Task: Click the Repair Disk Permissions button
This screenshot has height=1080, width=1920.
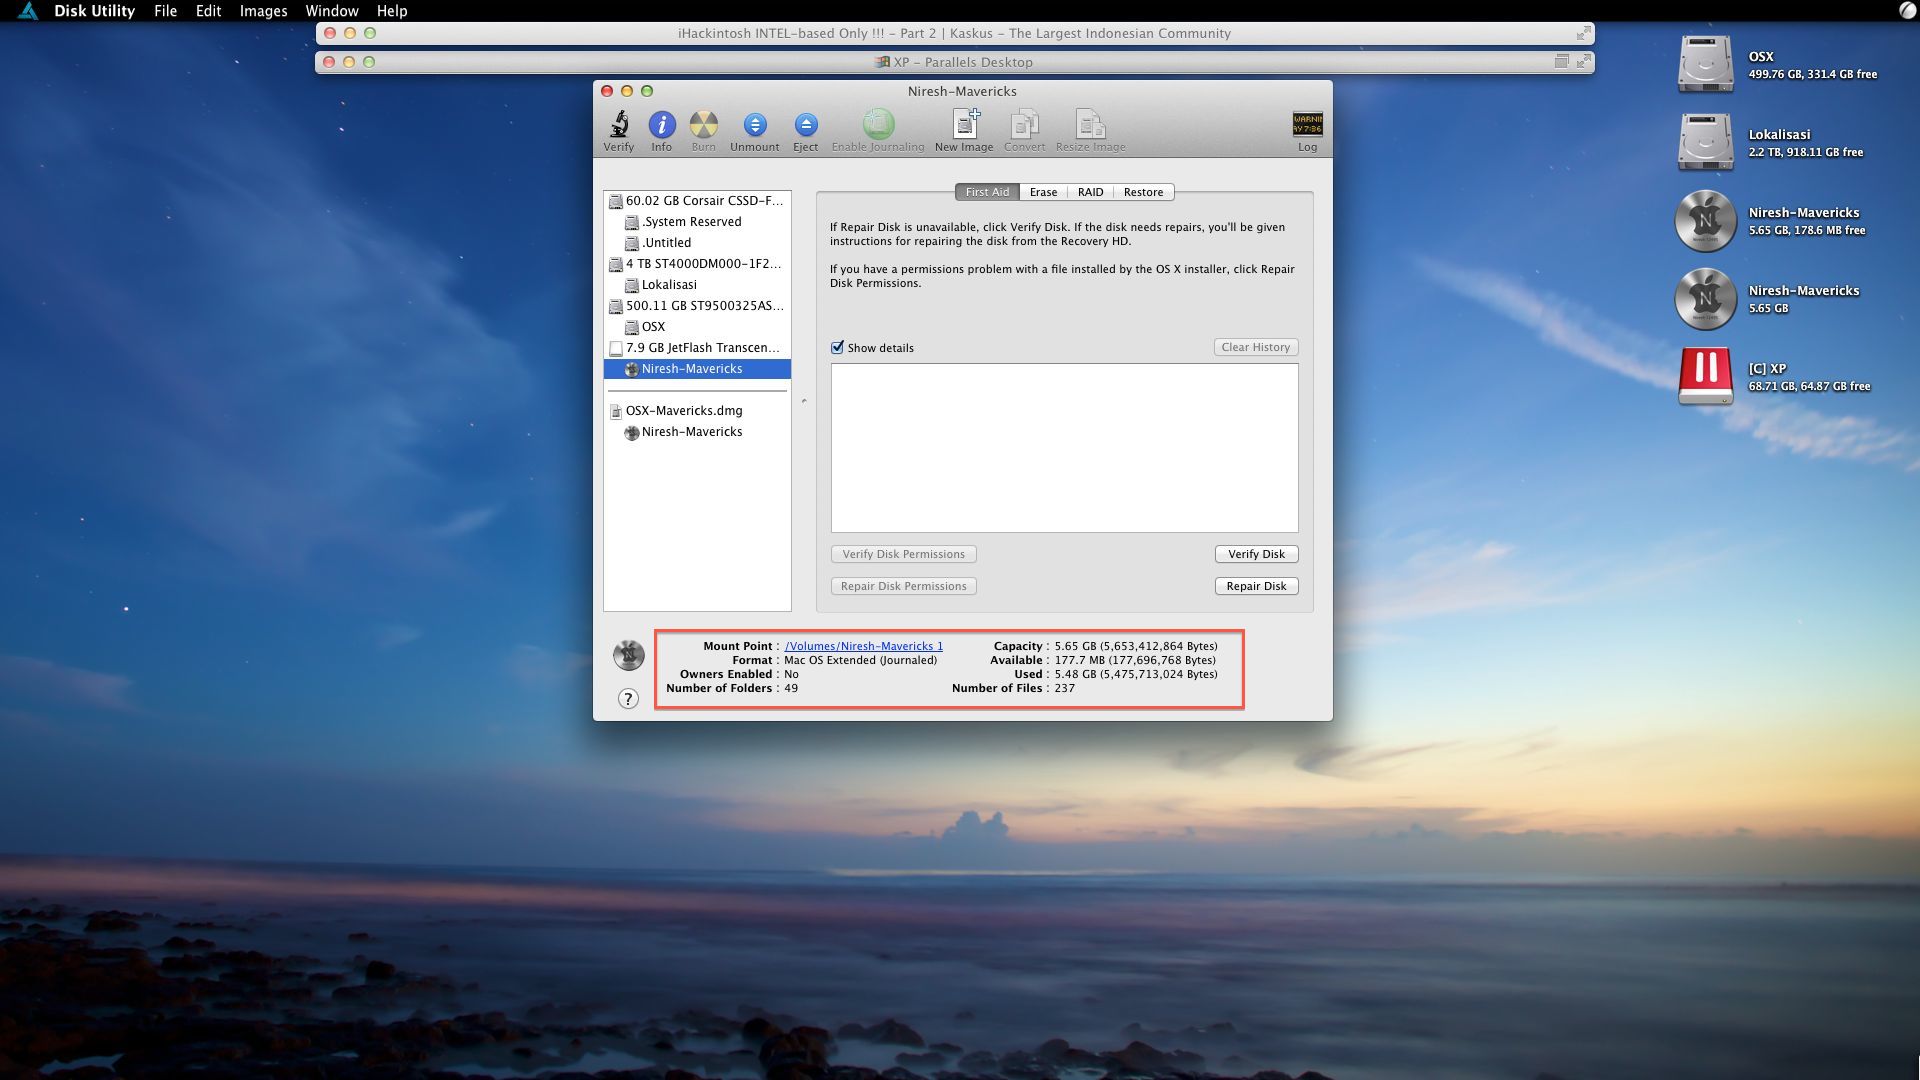Action: [x=903, y=586]
